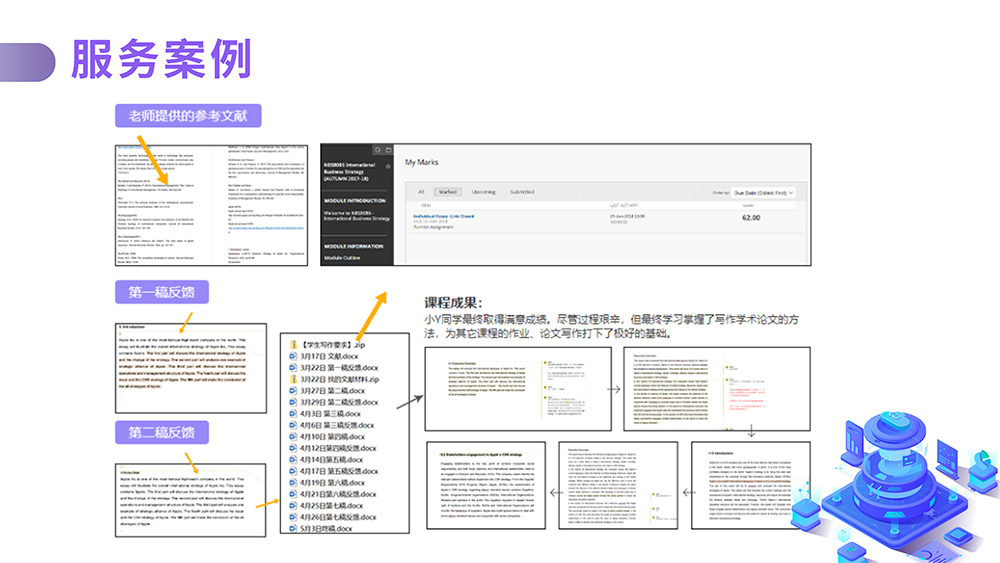Screen dimensions: 1000x563
Task: Switch to the Submitted tab in My Marks
Action: coord(522,192)
